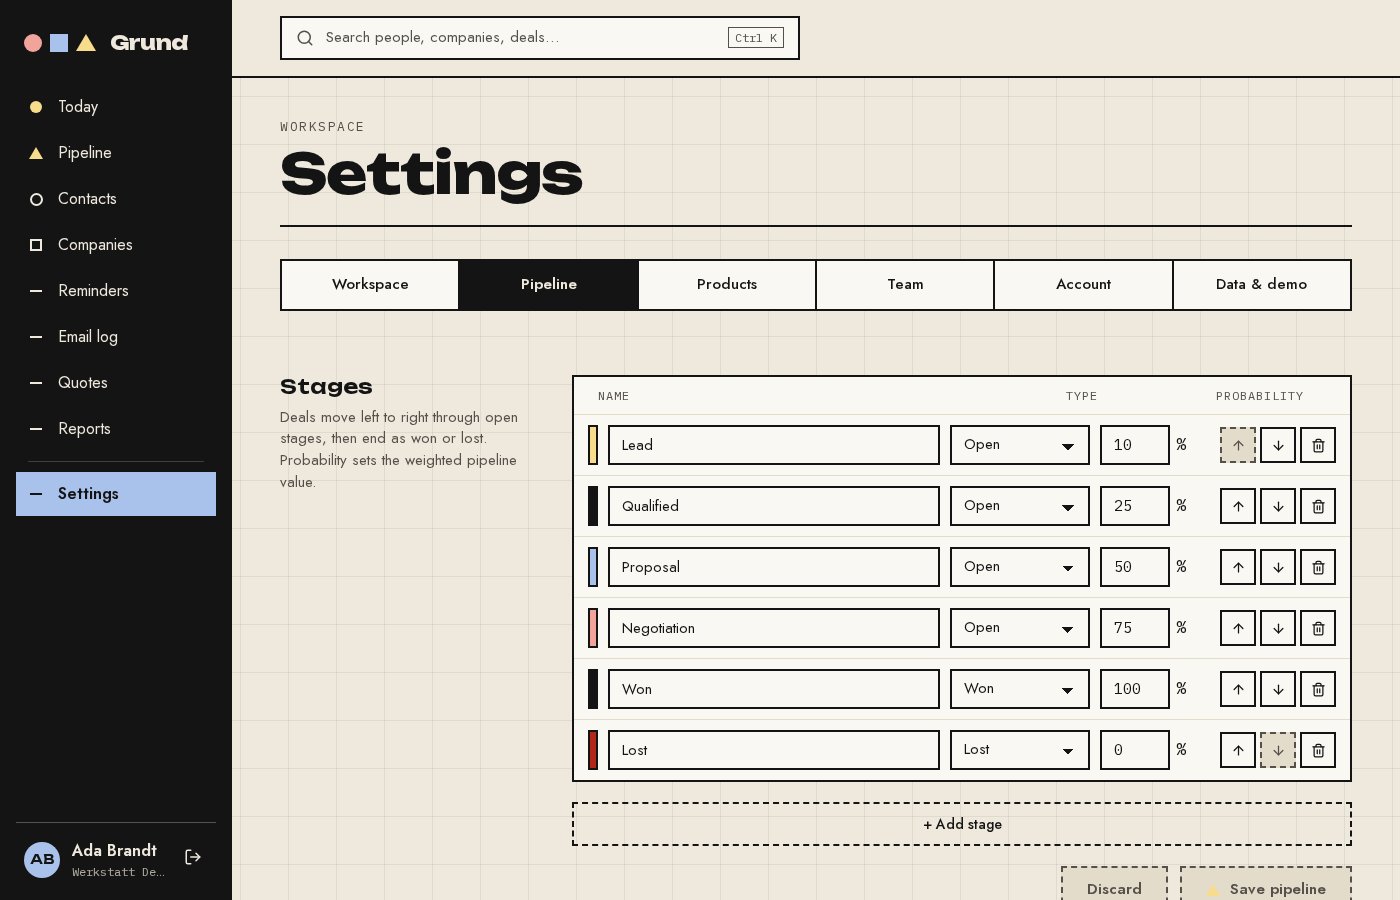Viewport: 1400px width, 900px height.
Task: Move the Lead stage down
Action: [x=1278, y=445]
